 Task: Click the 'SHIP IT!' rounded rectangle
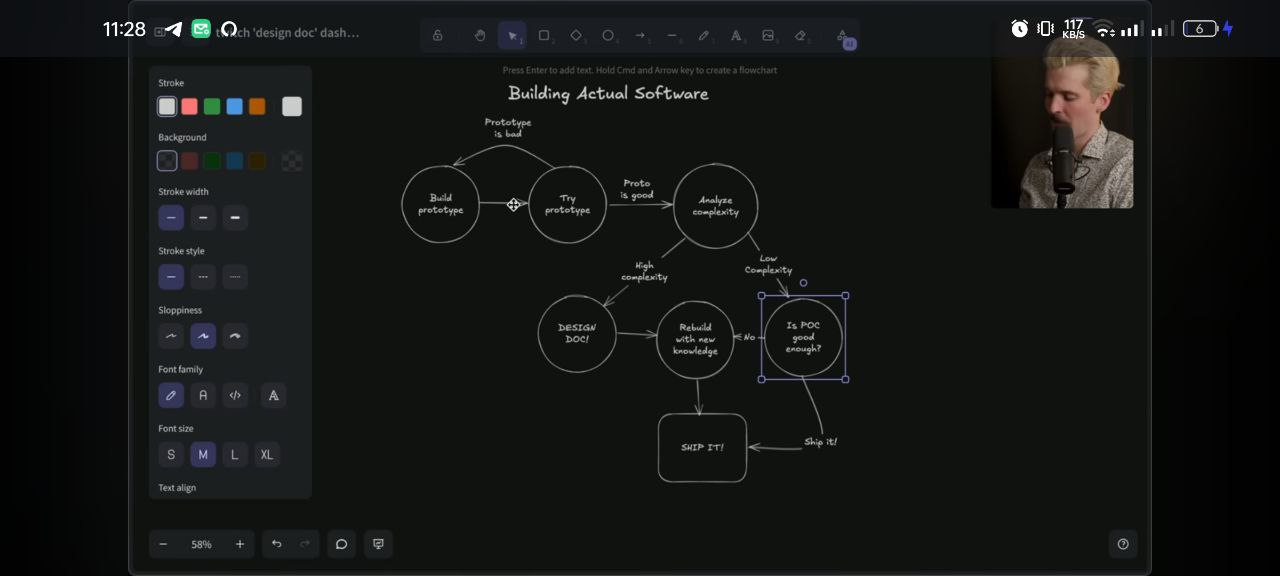pos(702,448)
